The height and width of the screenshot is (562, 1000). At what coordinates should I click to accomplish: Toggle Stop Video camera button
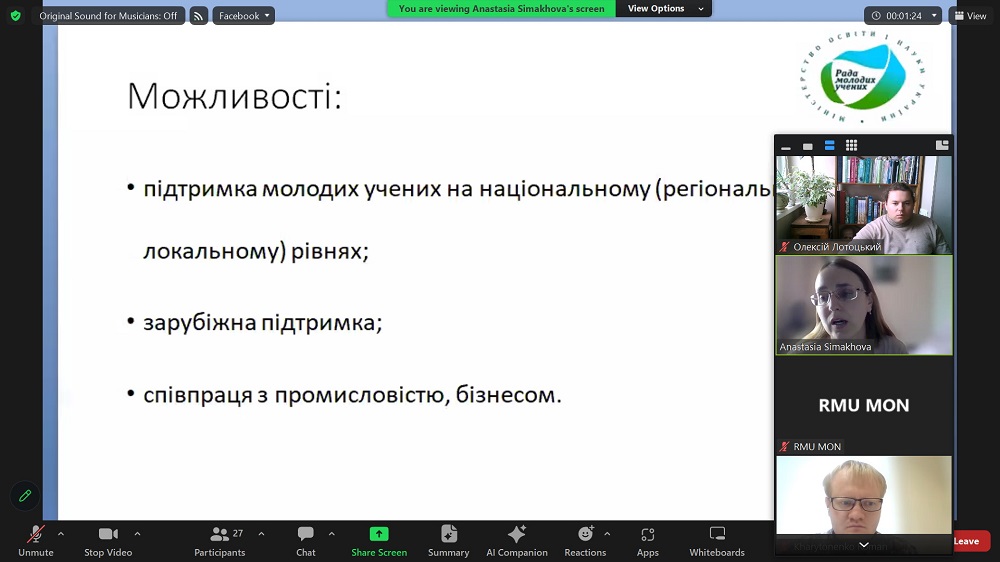point(108,540)
